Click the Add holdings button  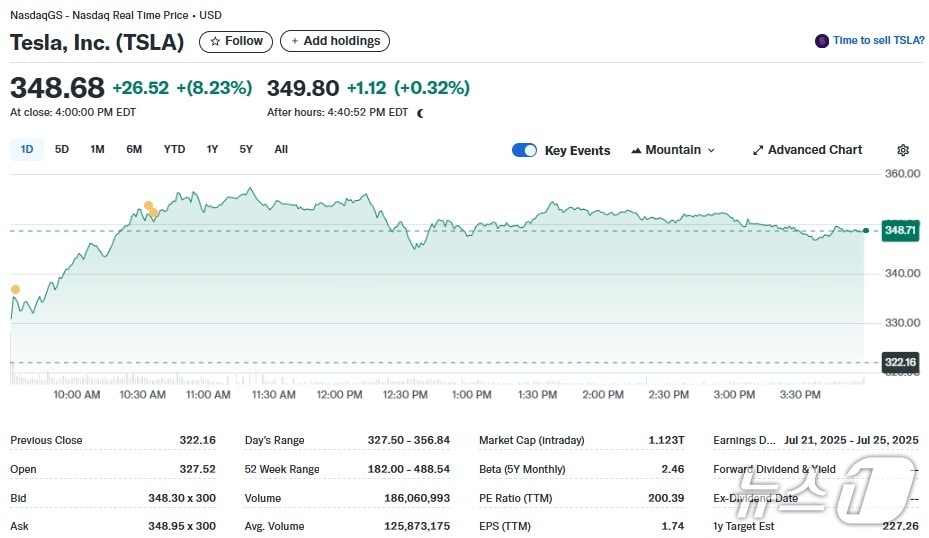pyautogui.click(x=334, y=41)
